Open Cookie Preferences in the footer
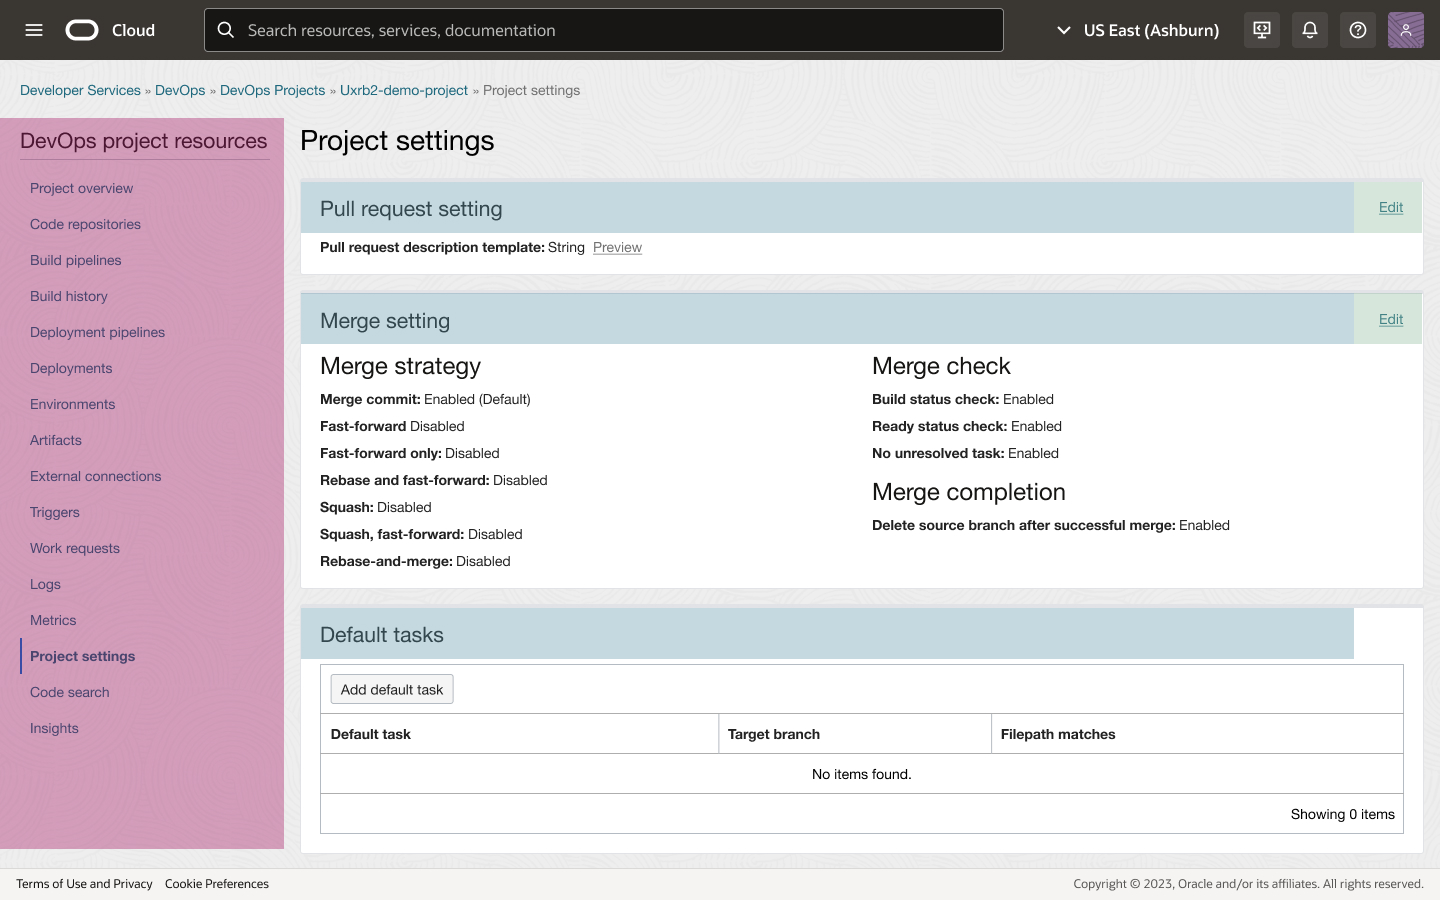The width and height of the screenshot is (1440, 900). [x=217, y=884]
